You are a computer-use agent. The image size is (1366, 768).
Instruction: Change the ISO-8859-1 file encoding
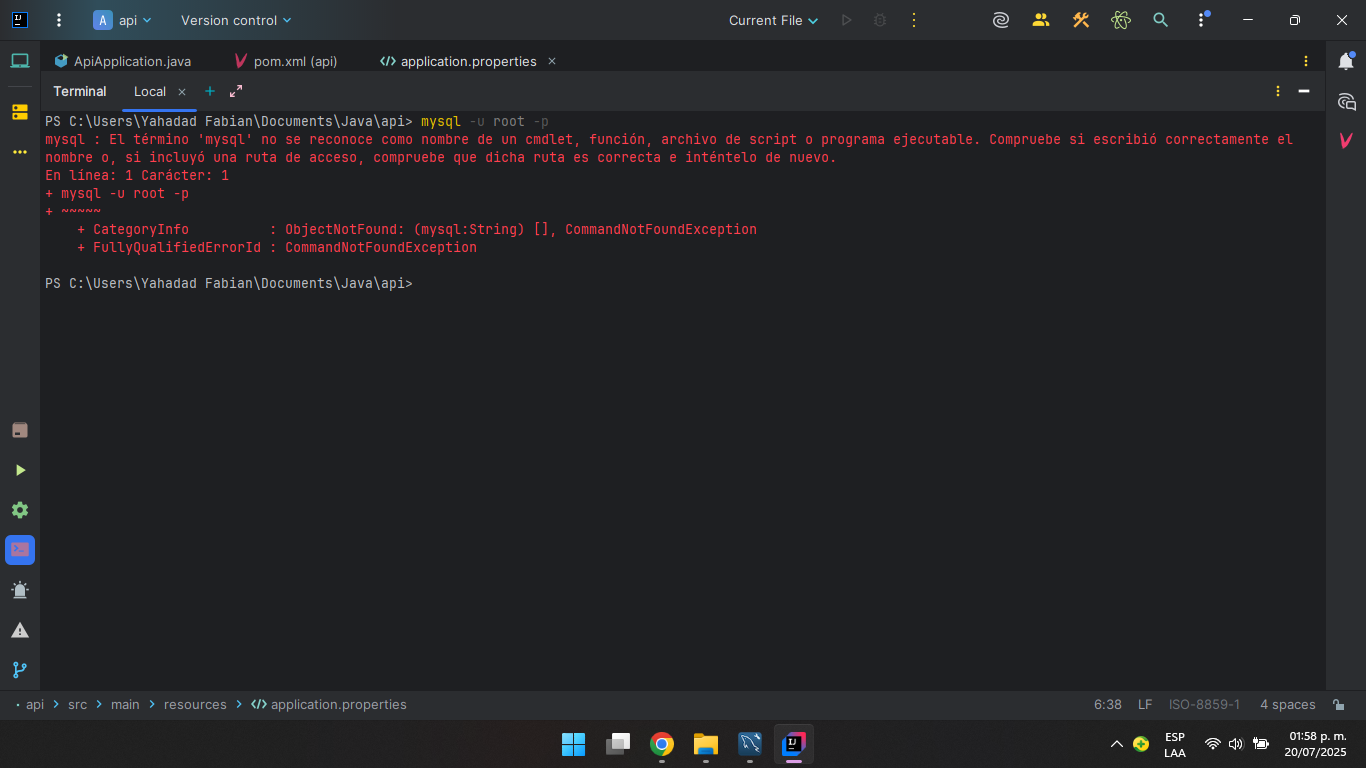[1204, 704]
